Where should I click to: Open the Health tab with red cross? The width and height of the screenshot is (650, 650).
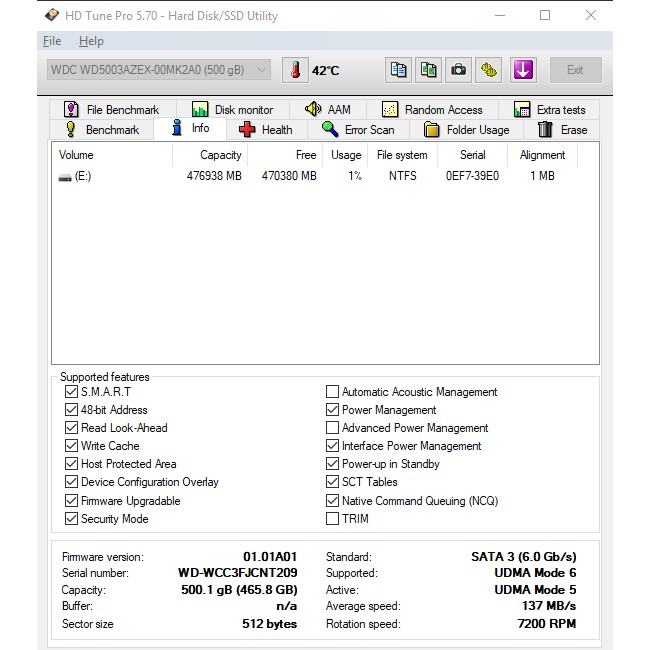point(266,130)
